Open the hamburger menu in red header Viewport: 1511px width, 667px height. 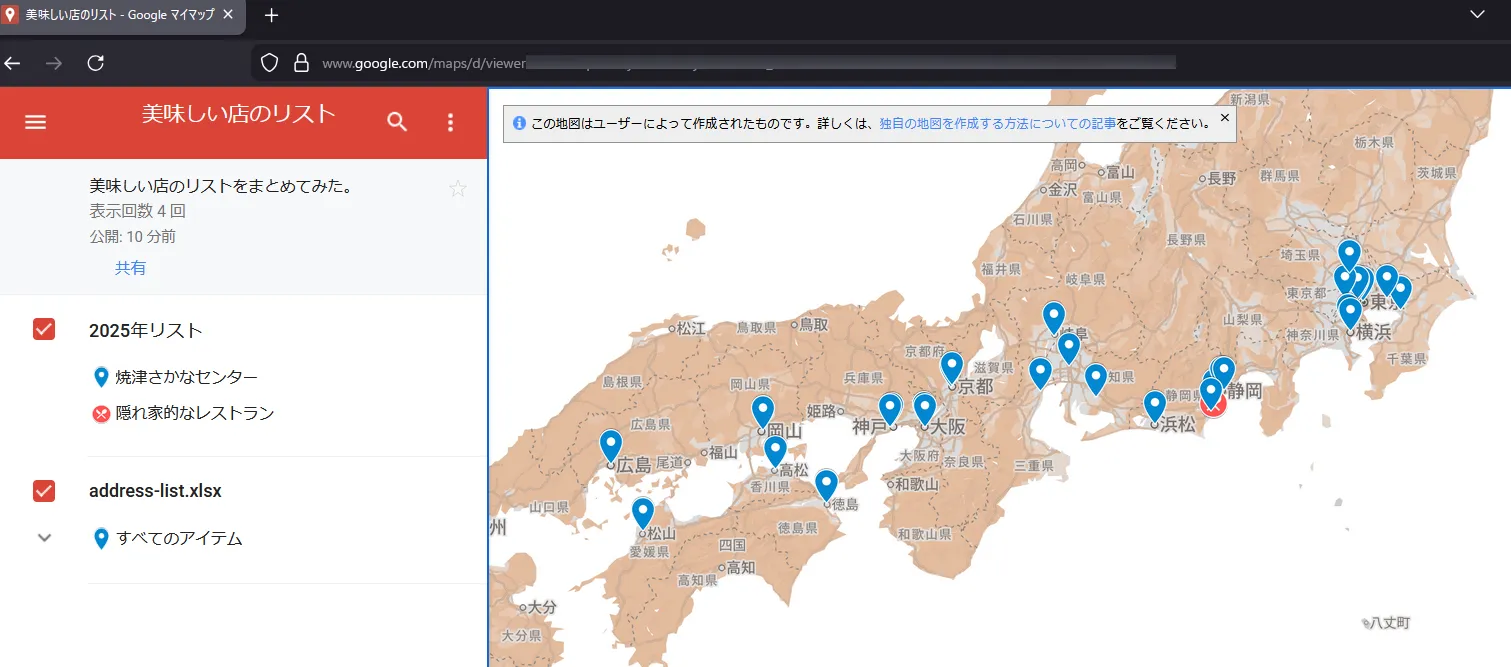36,122
